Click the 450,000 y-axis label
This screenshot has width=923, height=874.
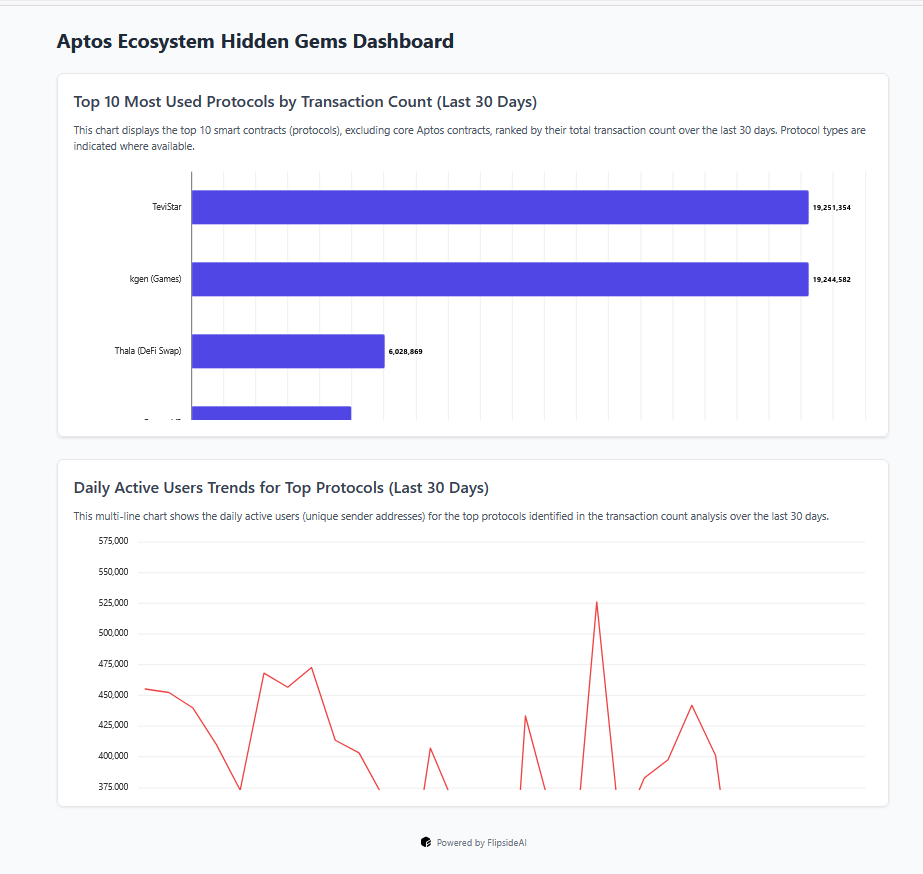point(113,694)
